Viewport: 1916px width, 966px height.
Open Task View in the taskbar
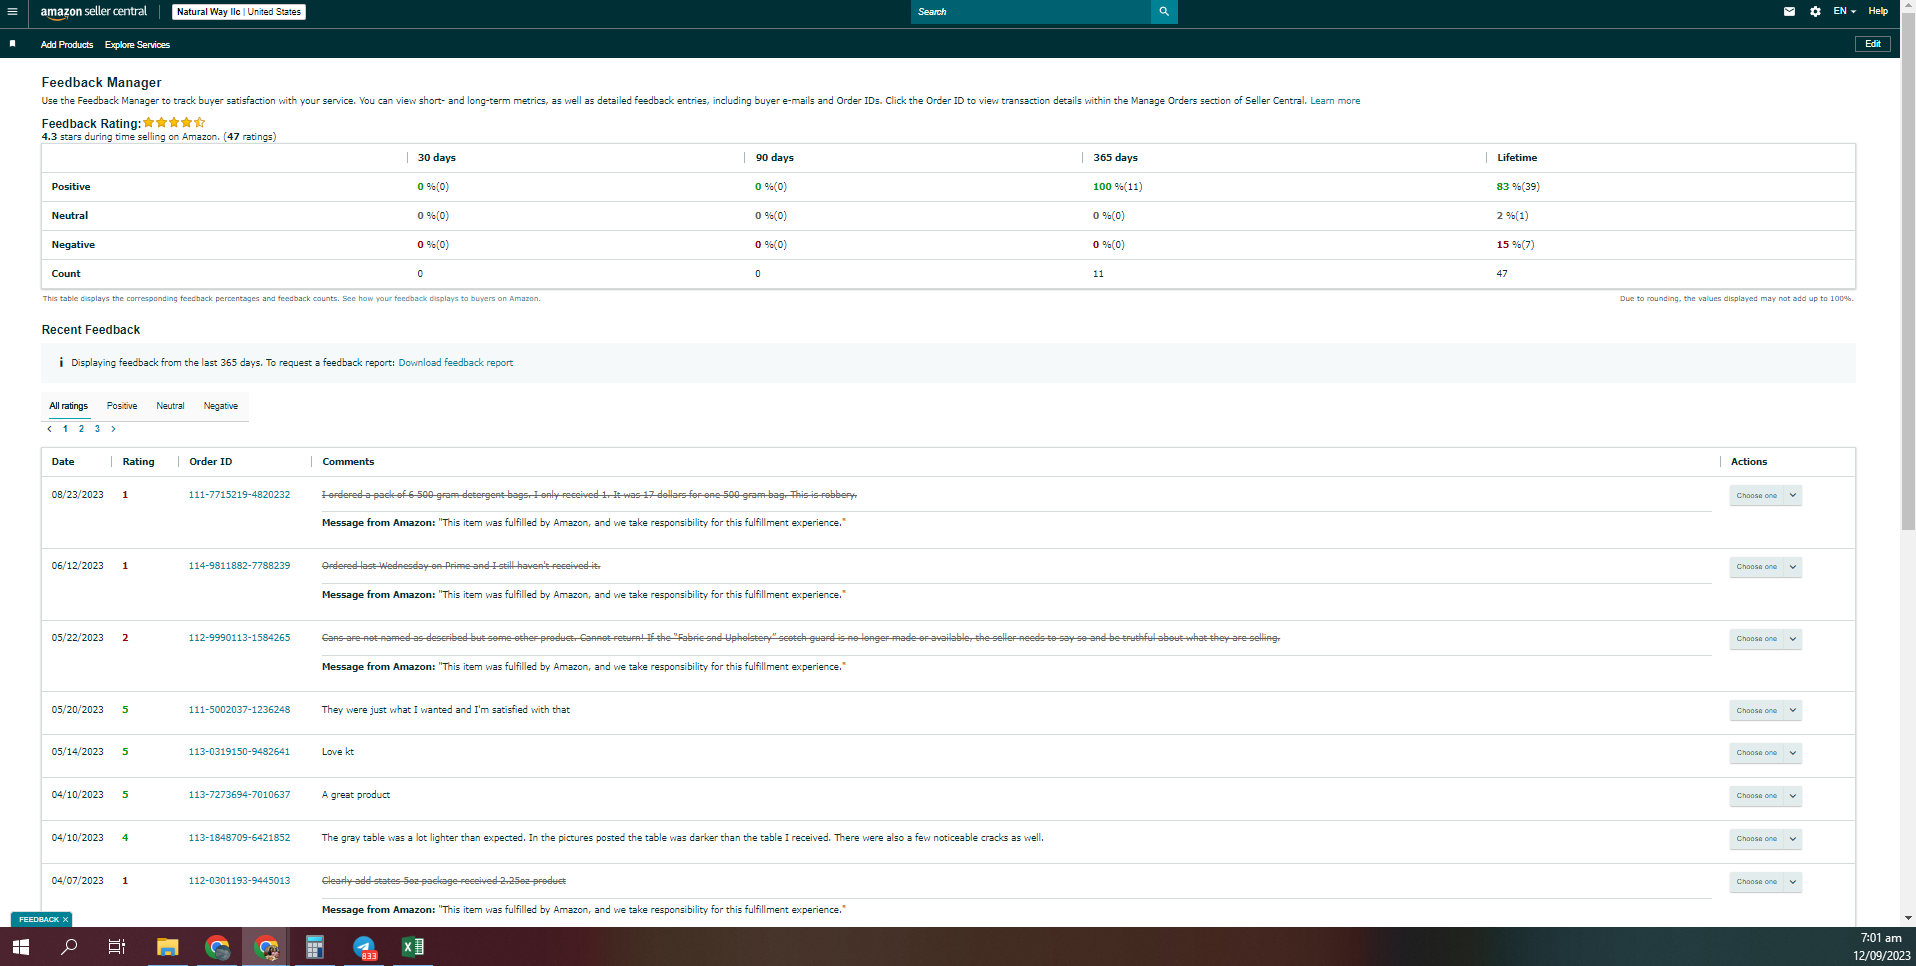point(117,946)
